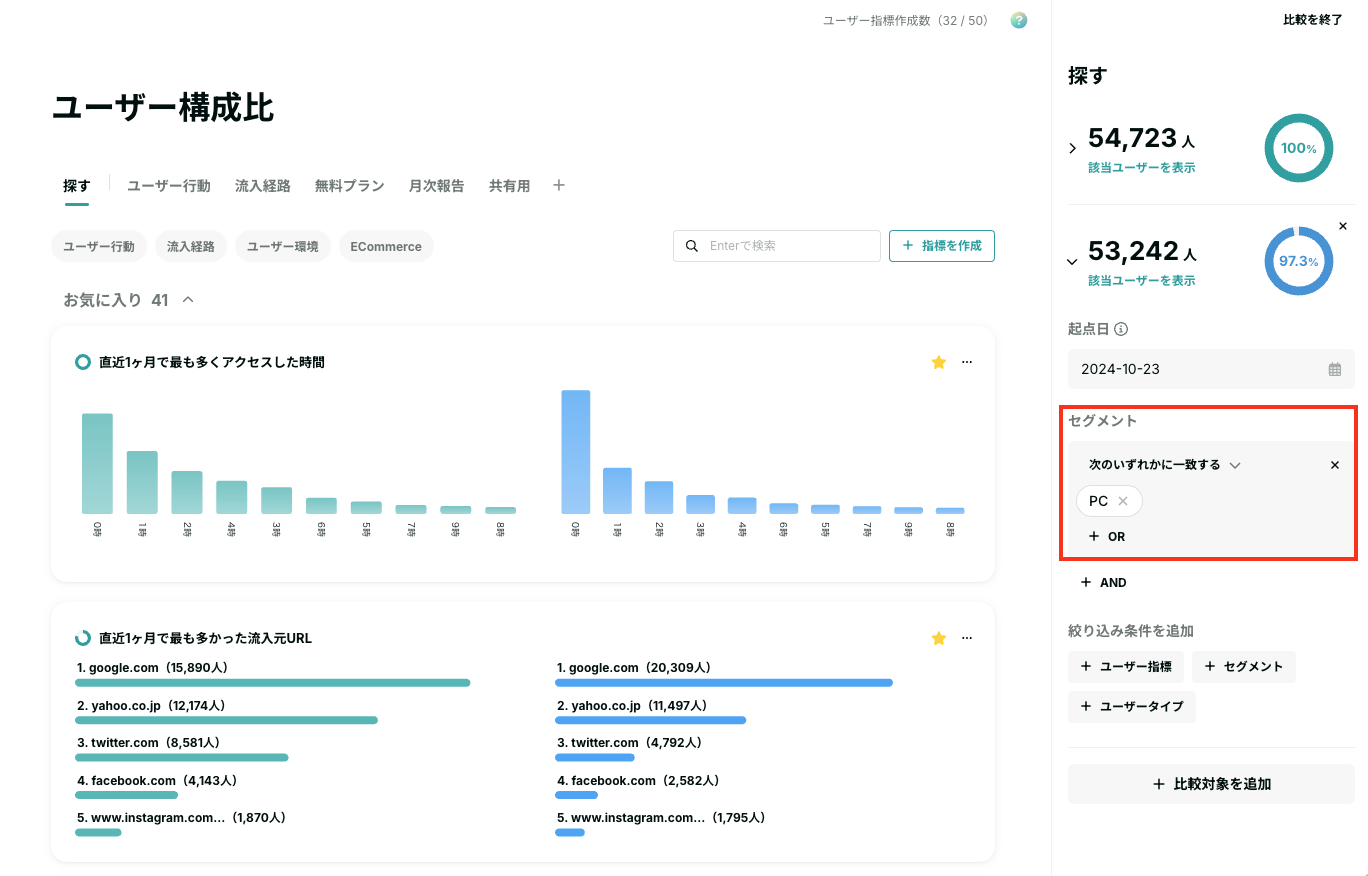Open the 次のいずれかに一致する dropdown

coord(1165,465)
